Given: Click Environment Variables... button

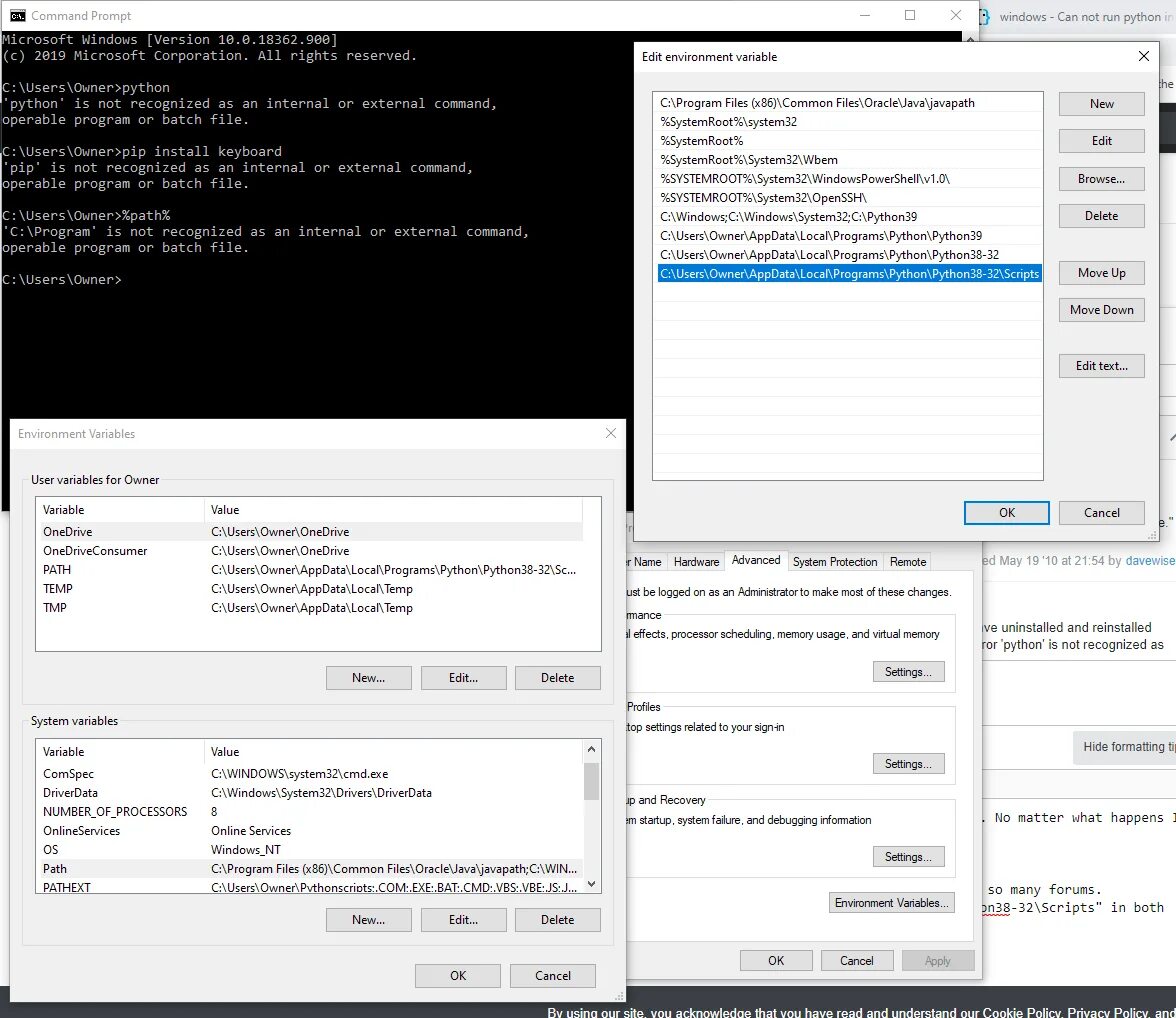Looking at the screenshot, I should [892, 902].
